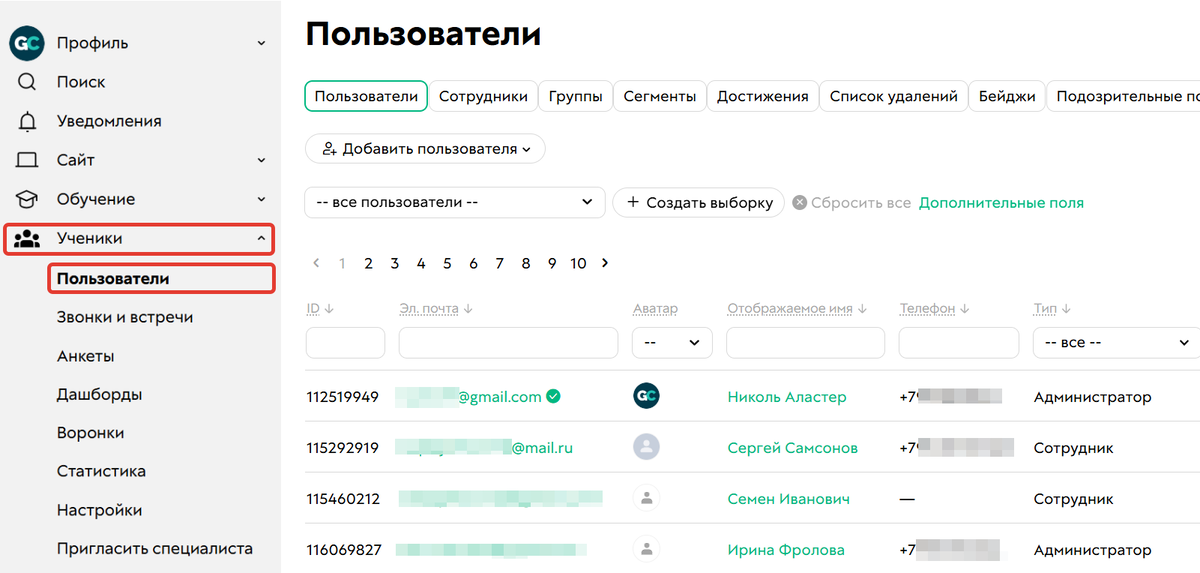Click the ID filter input field
The width and height of the screenshot is (1200, 573).
coord(345,342)
